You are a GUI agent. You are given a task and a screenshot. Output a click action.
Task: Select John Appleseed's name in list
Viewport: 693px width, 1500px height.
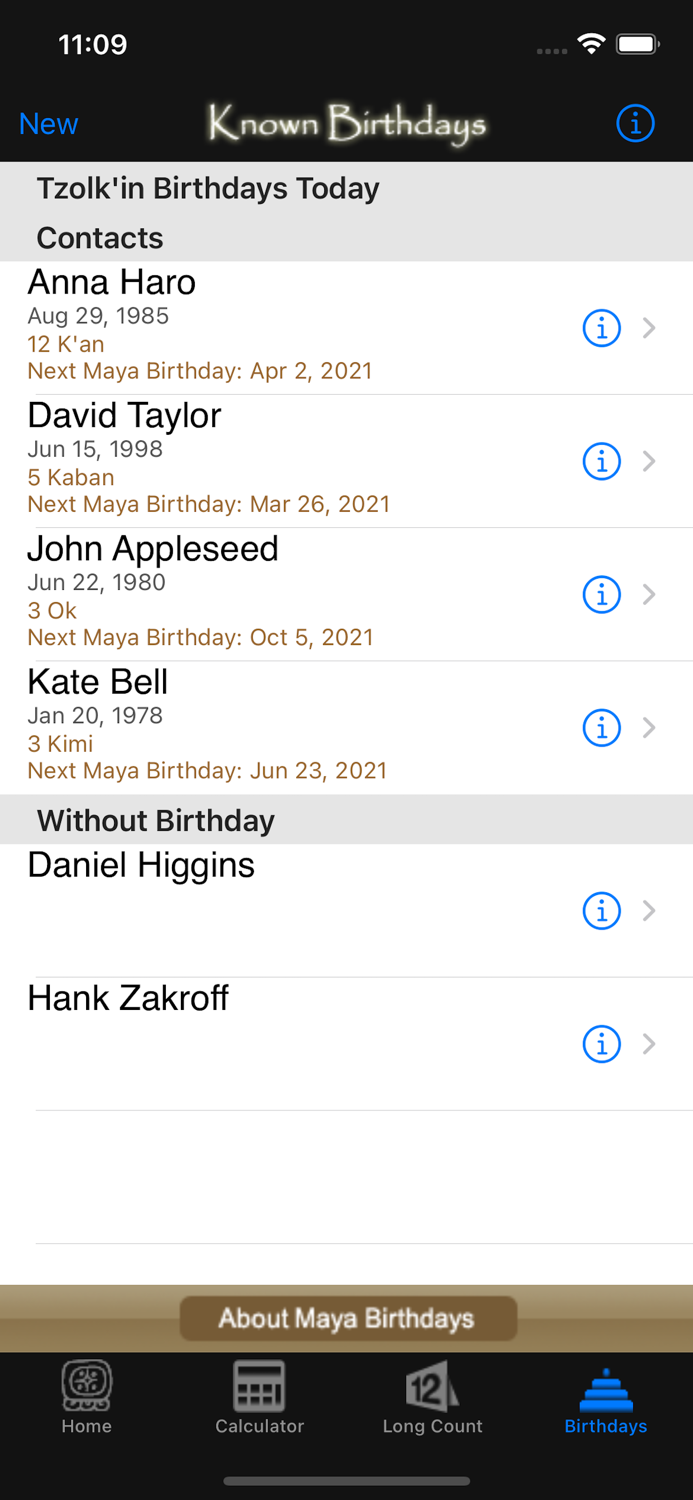(153, 549)
